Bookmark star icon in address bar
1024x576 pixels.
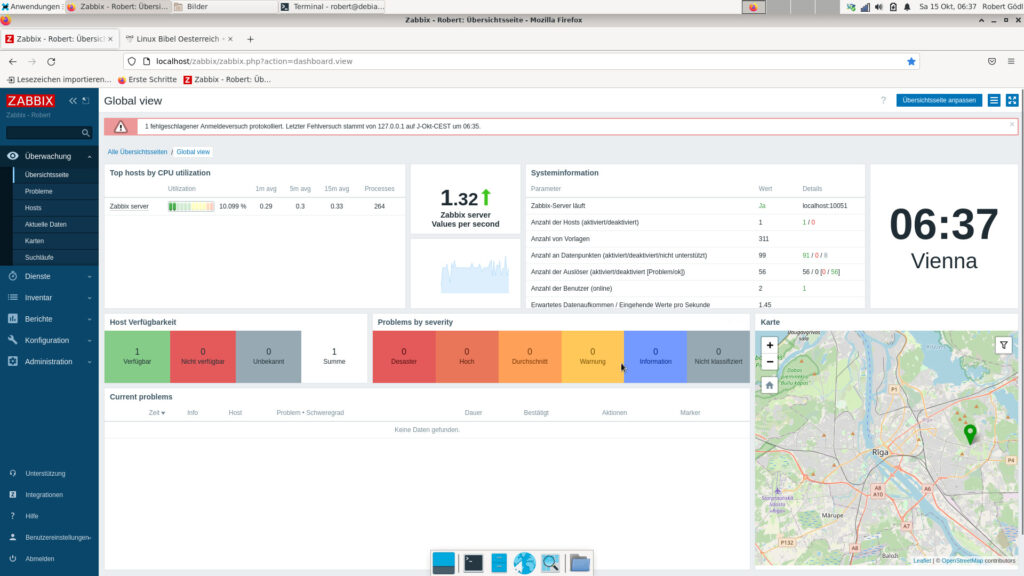click(911, 61)
